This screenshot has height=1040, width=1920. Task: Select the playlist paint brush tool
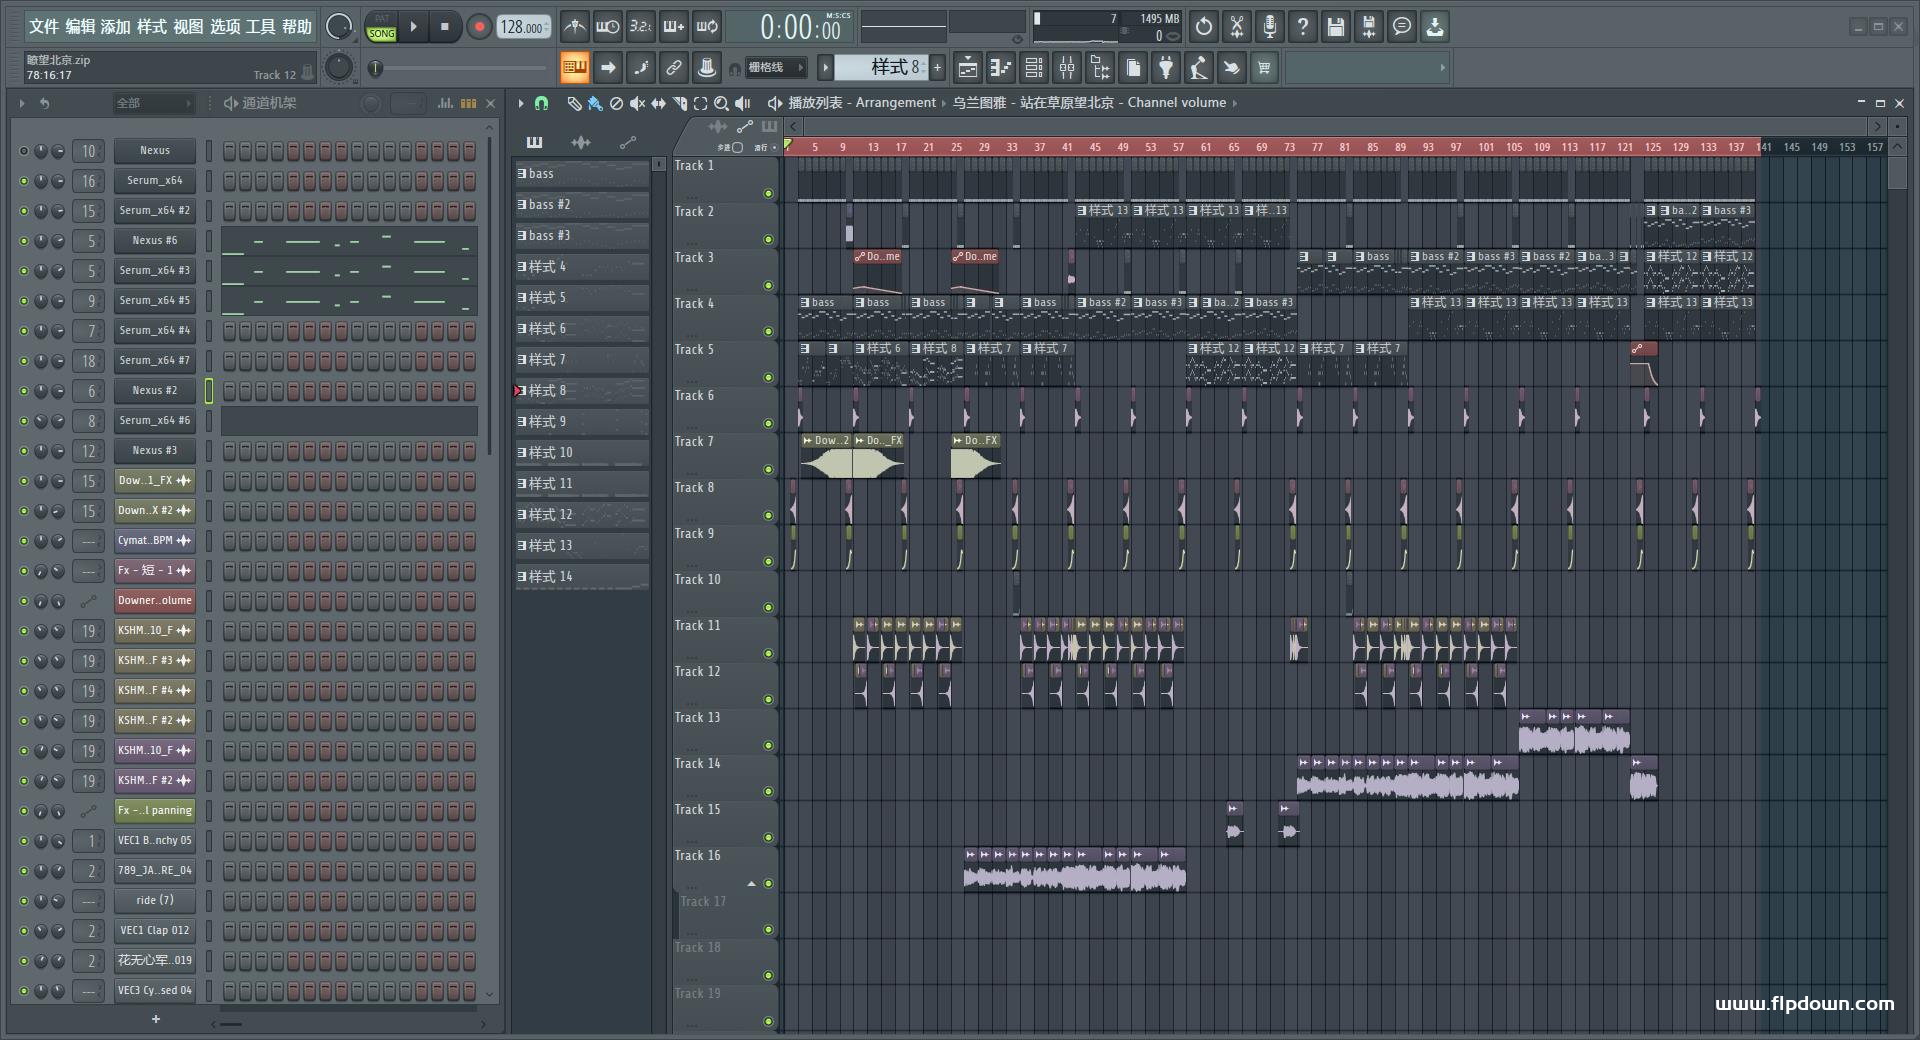pyautogui.click(x=595, y=103)
